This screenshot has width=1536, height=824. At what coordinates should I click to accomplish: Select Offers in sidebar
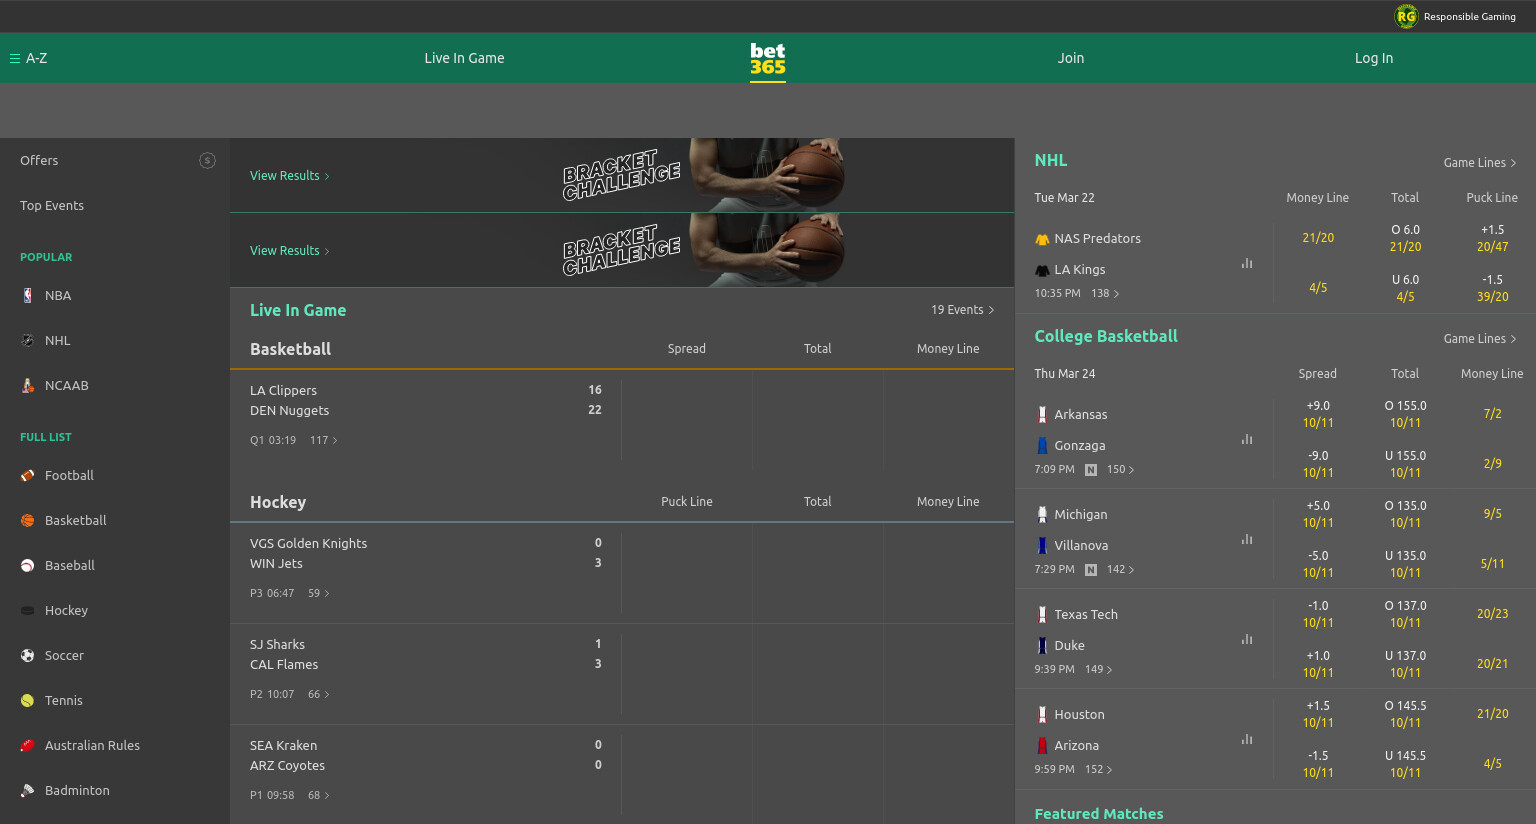(39, 160)
